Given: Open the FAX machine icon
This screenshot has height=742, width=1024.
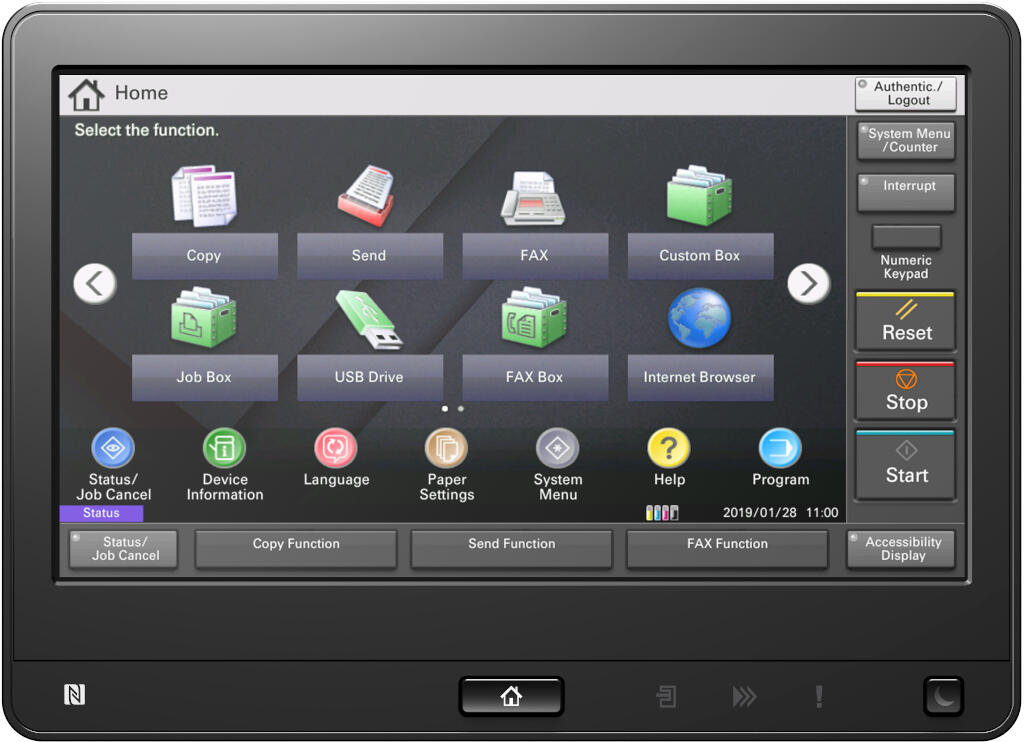Looking at the screenshot, I should 534,198.
